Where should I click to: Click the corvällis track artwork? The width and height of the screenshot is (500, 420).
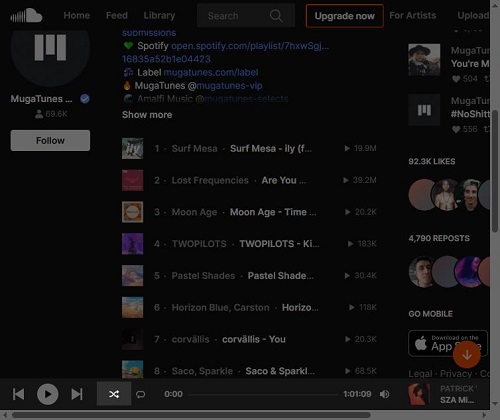(133, 339)
